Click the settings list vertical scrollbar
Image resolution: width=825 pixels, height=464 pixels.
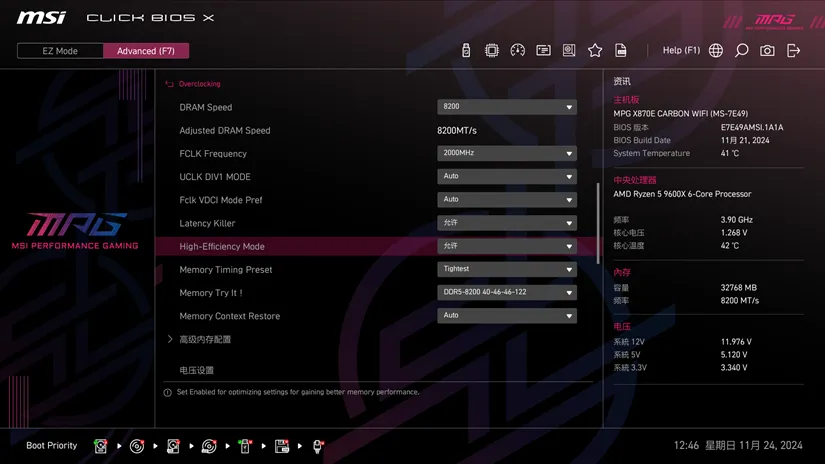pyautogui.click(x=598, y=222)
